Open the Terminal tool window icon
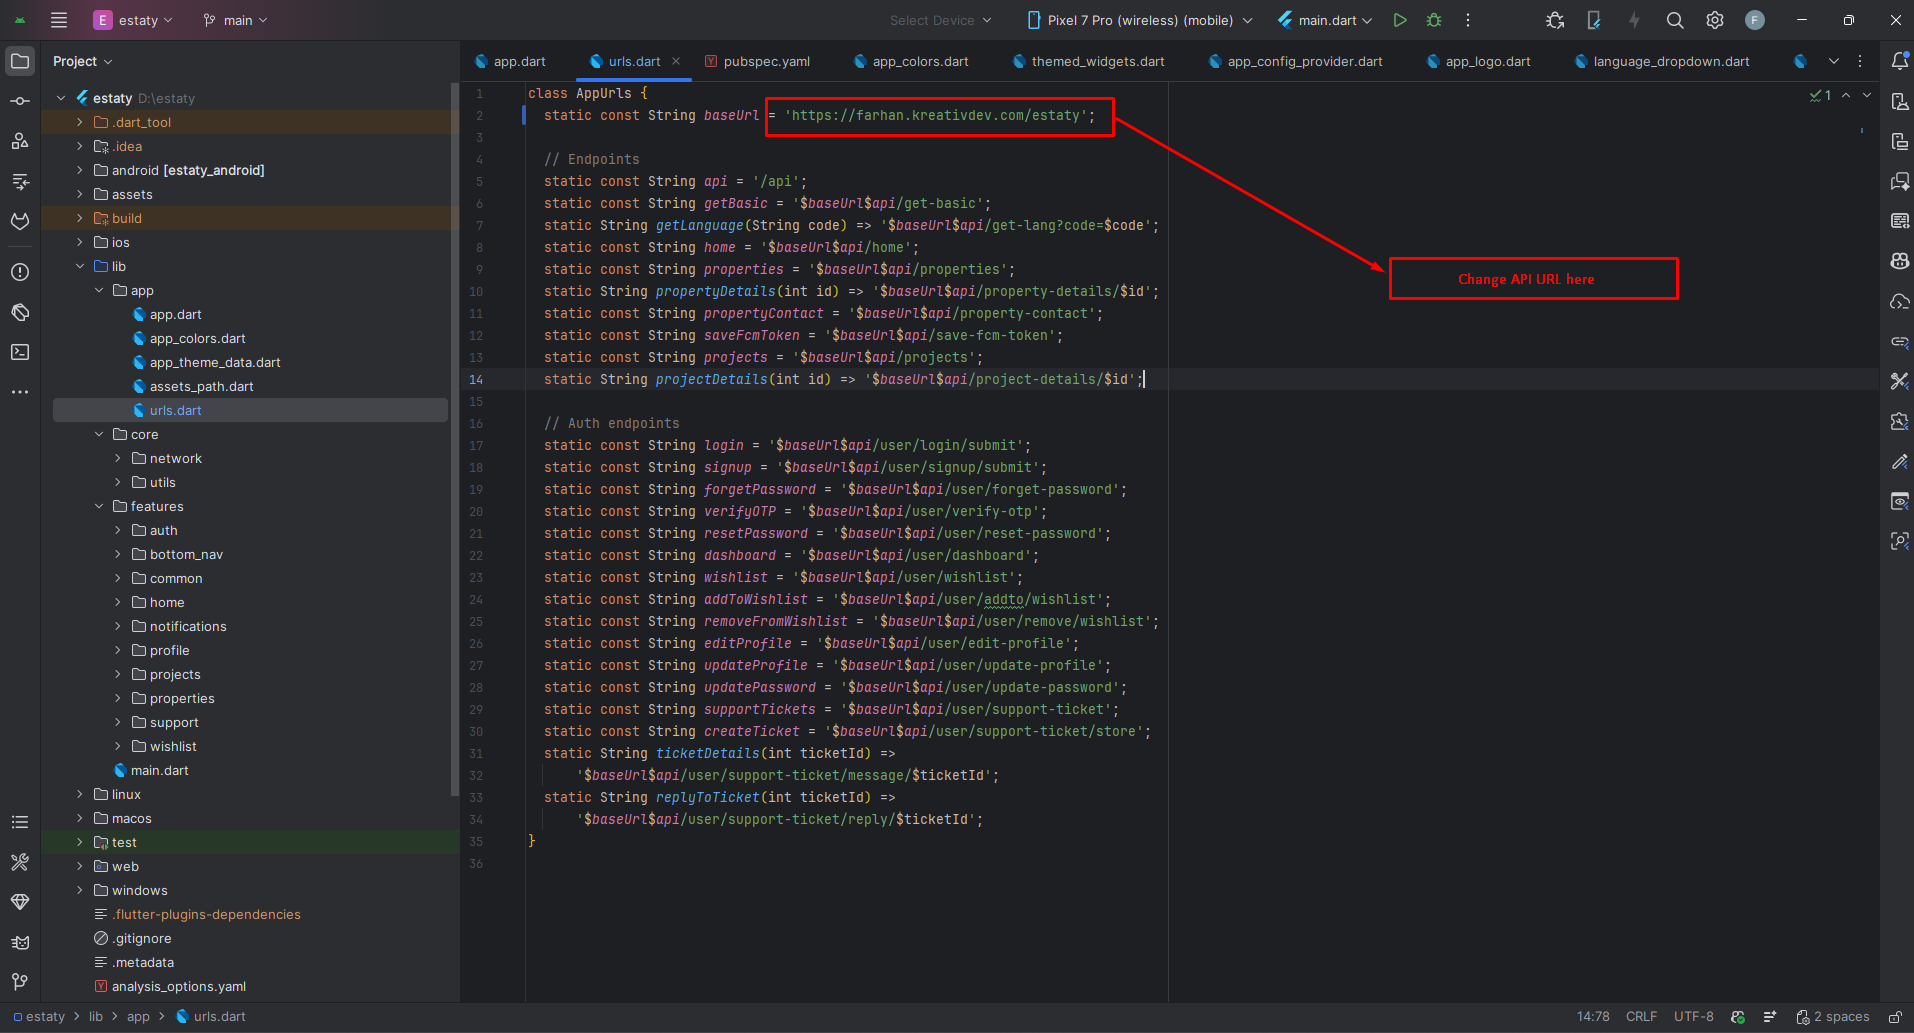Image resolution: width=1914 pixels, height=1033 pixels. [x=20, y=352]
